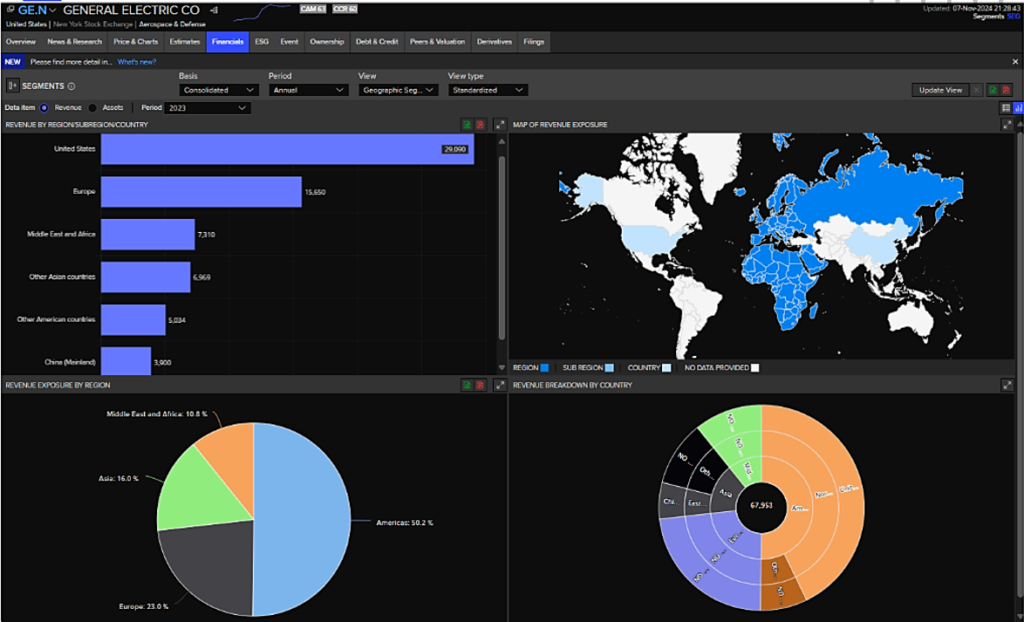Export Revenue Exposure by Region to PDF
This screenshot has height=622, width=1024.
tap(480, 385)
